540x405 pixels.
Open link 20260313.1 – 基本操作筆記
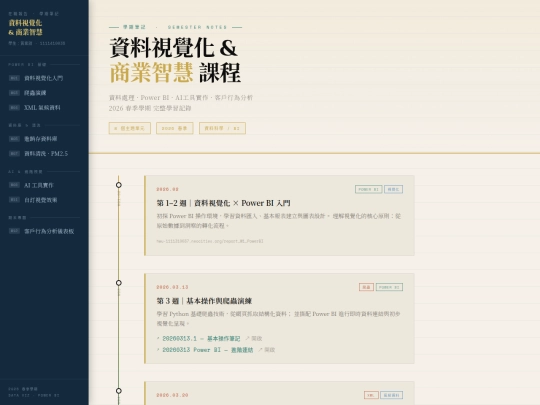(x=201, y=339)
